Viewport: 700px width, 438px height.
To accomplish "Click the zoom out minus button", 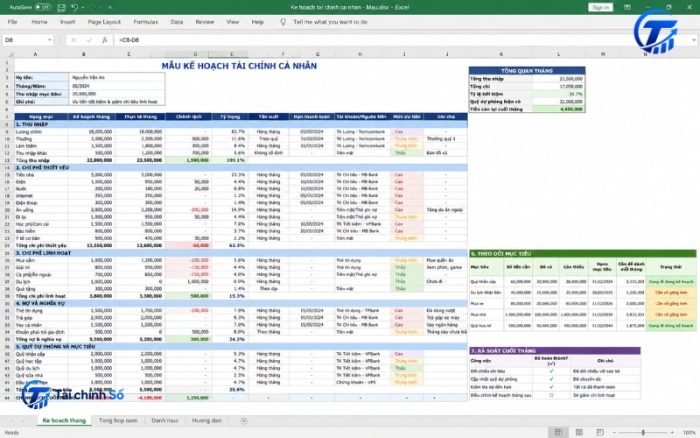I will coord(615,432).
